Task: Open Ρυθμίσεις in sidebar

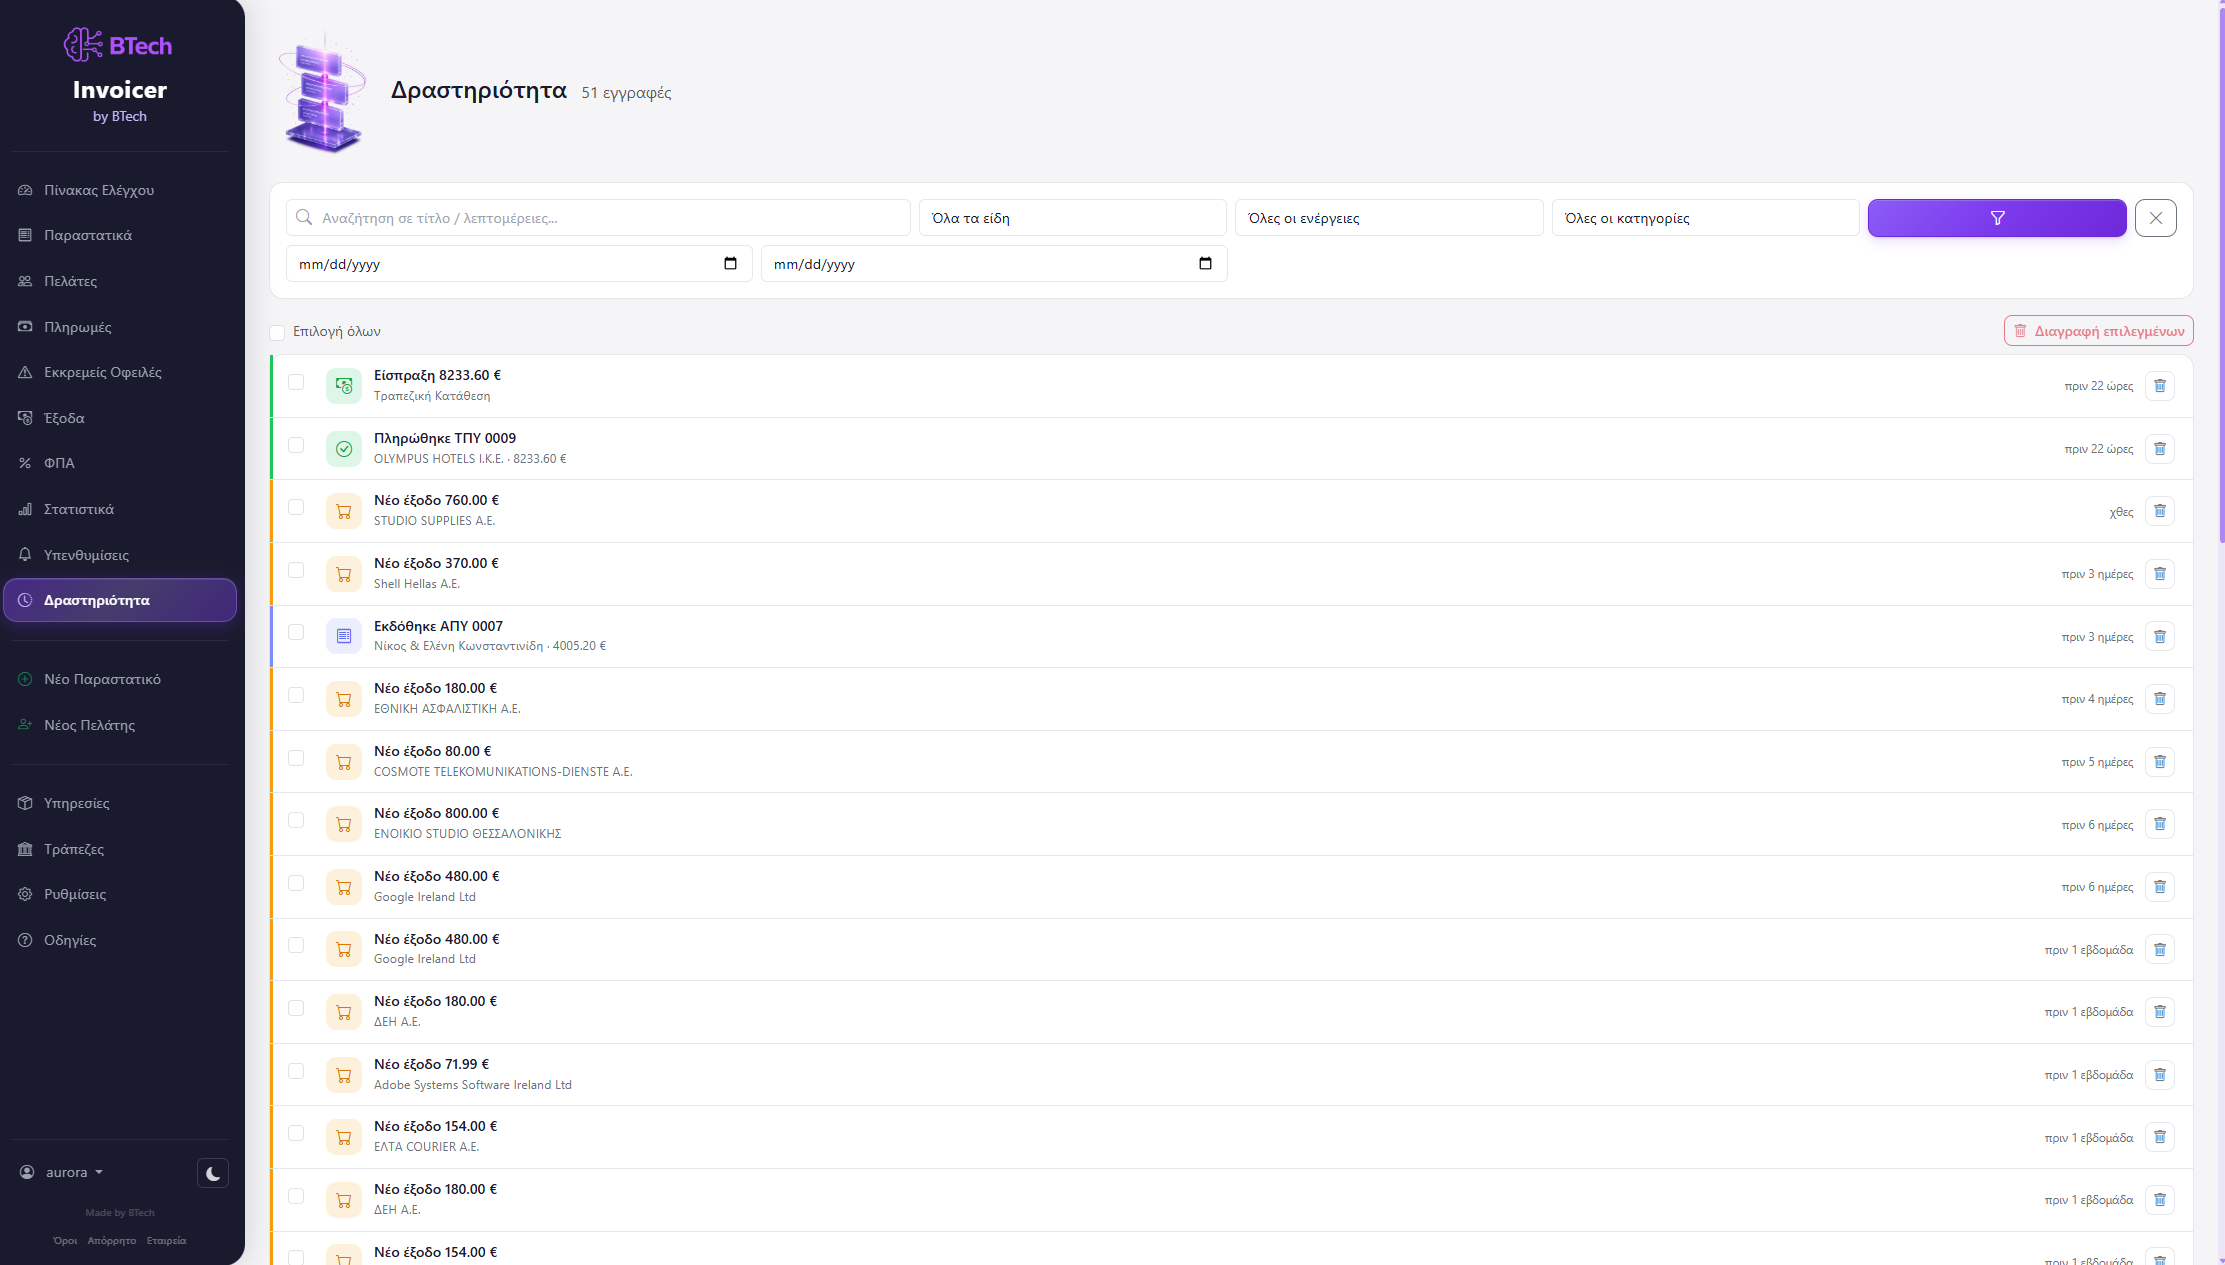Action: tap(120, 894)
